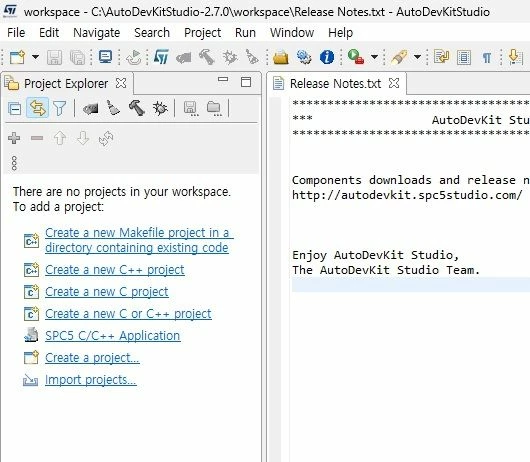Close the Project Explorer view
Viewport: 530px width, 462px height.
coord(121,83)
